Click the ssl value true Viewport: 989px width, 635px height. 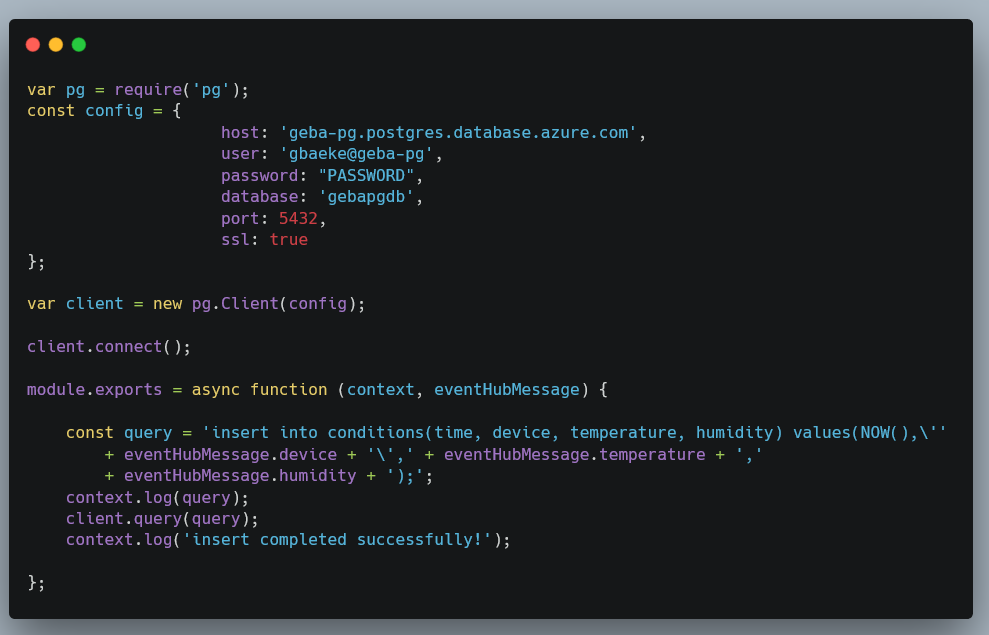click(289, 240)
